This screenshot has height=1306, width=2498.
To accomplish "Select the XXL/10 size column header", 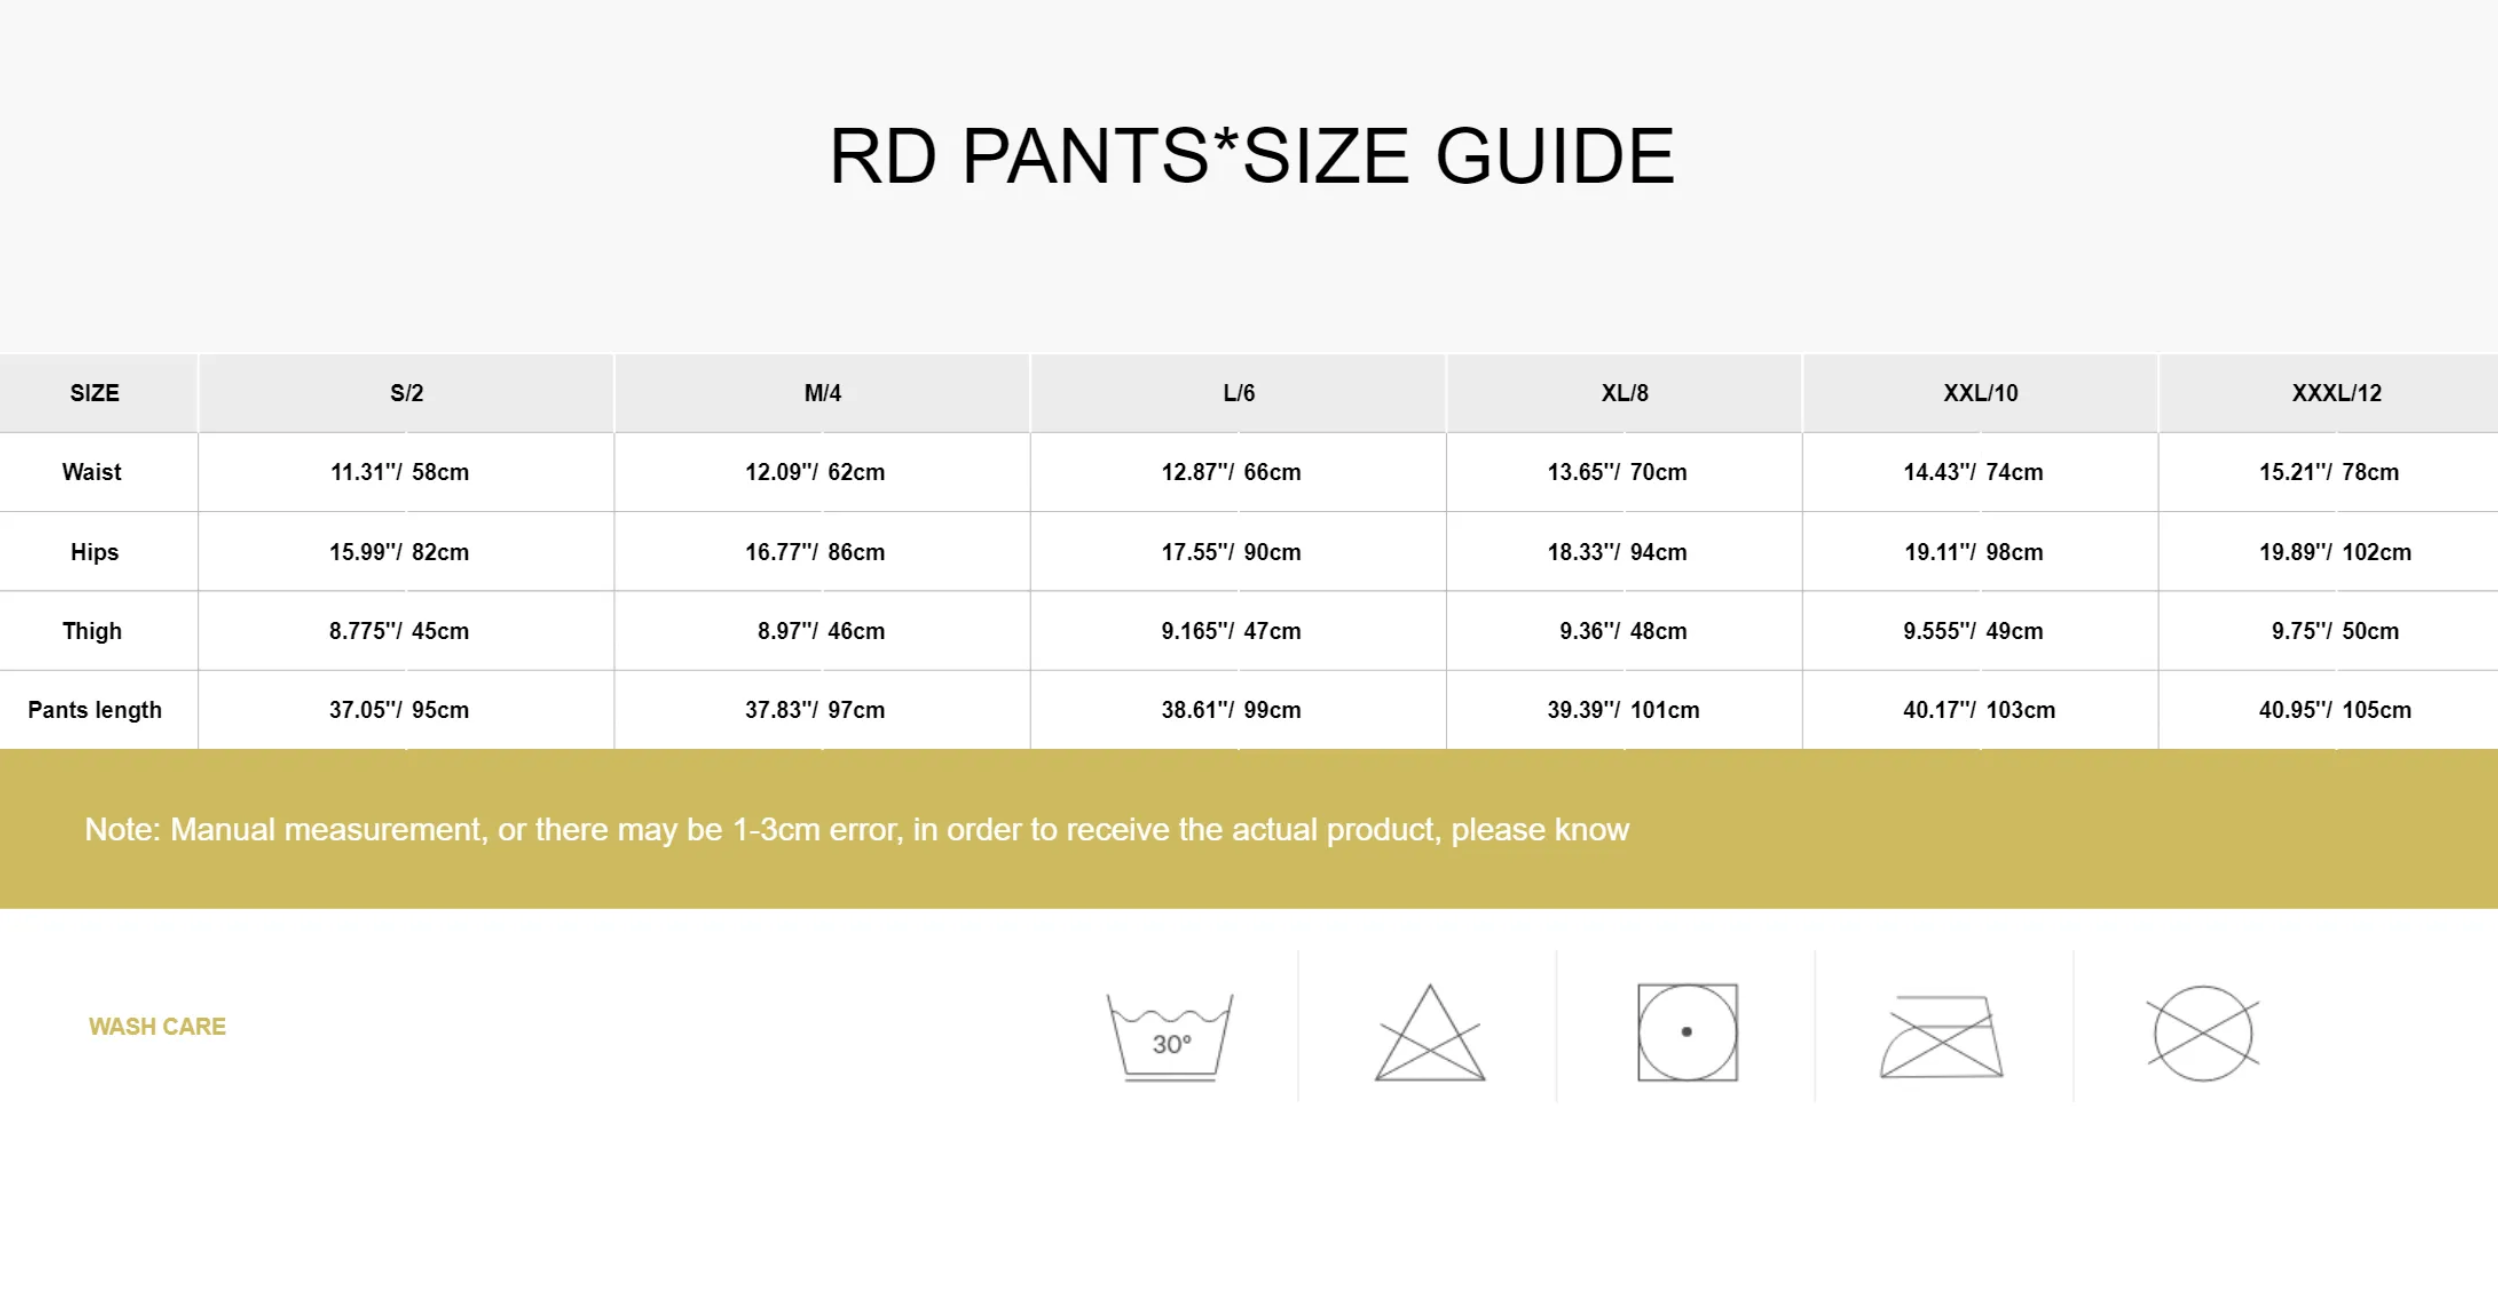I will click(1980, 393).
